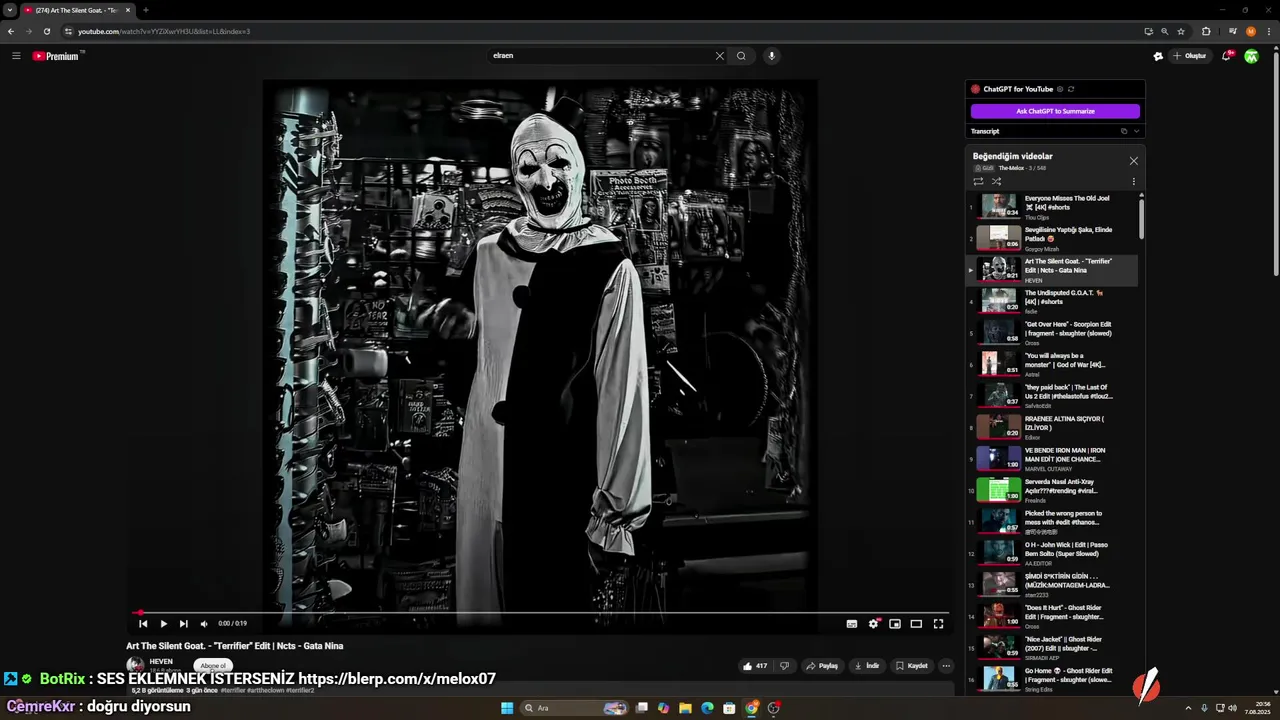
Task: Open playlist video Everyone Misses The Old Joel
Action: 1052,207
